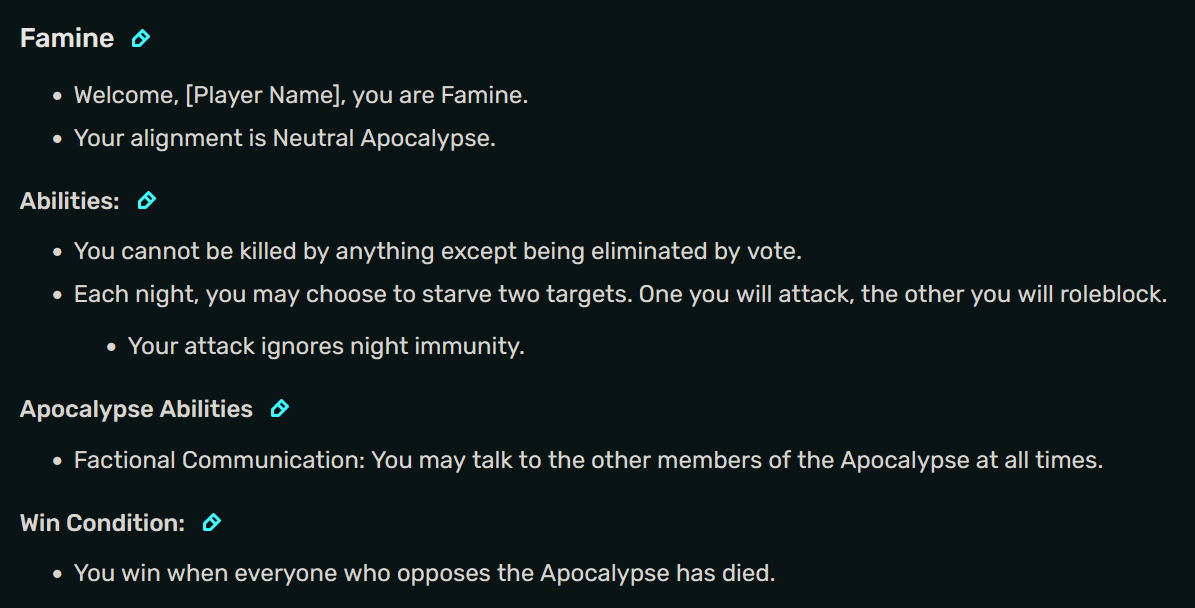Click the 'Win Condition:' heading
Screen dimensions: 1195x608
(x=100, y=521)
